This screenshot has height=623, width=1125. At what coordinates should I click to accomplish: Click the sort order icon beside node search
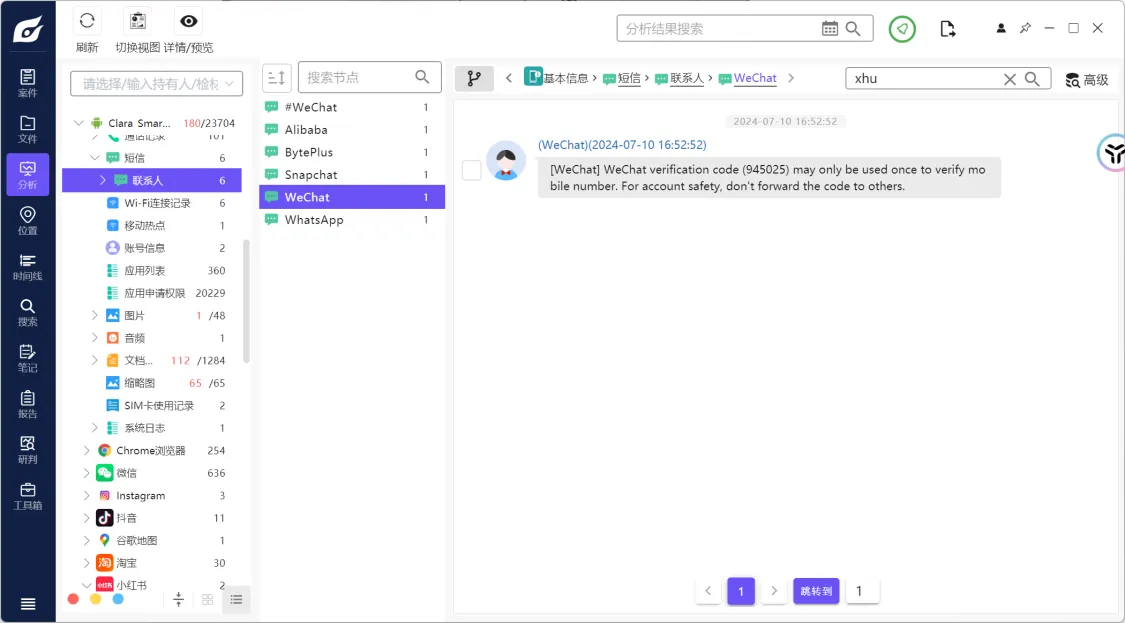point(276,78)
